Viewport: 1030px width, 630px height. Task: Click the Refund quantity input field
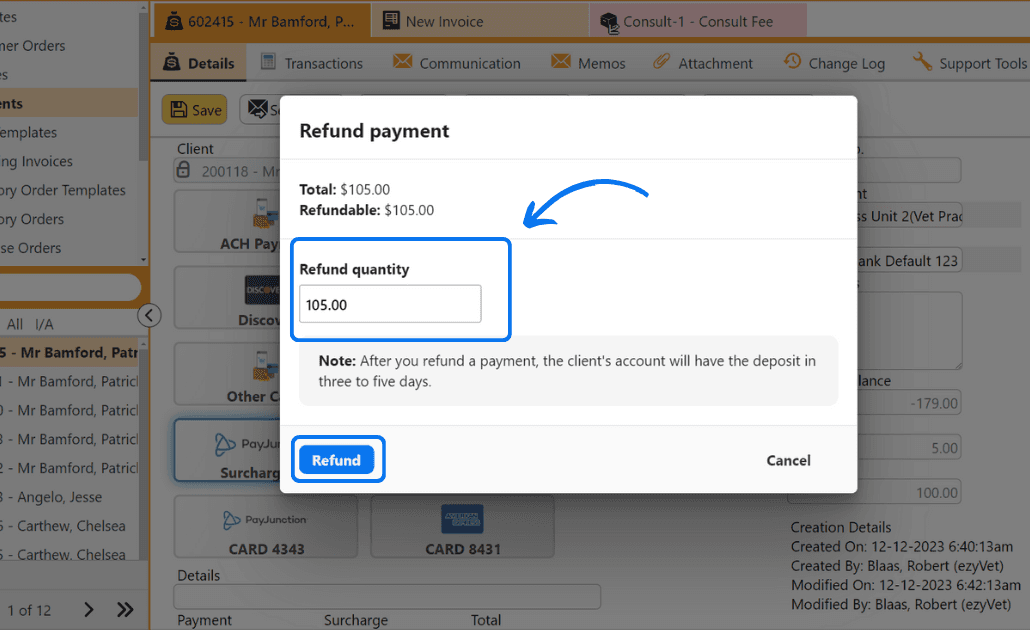[390, 304]
